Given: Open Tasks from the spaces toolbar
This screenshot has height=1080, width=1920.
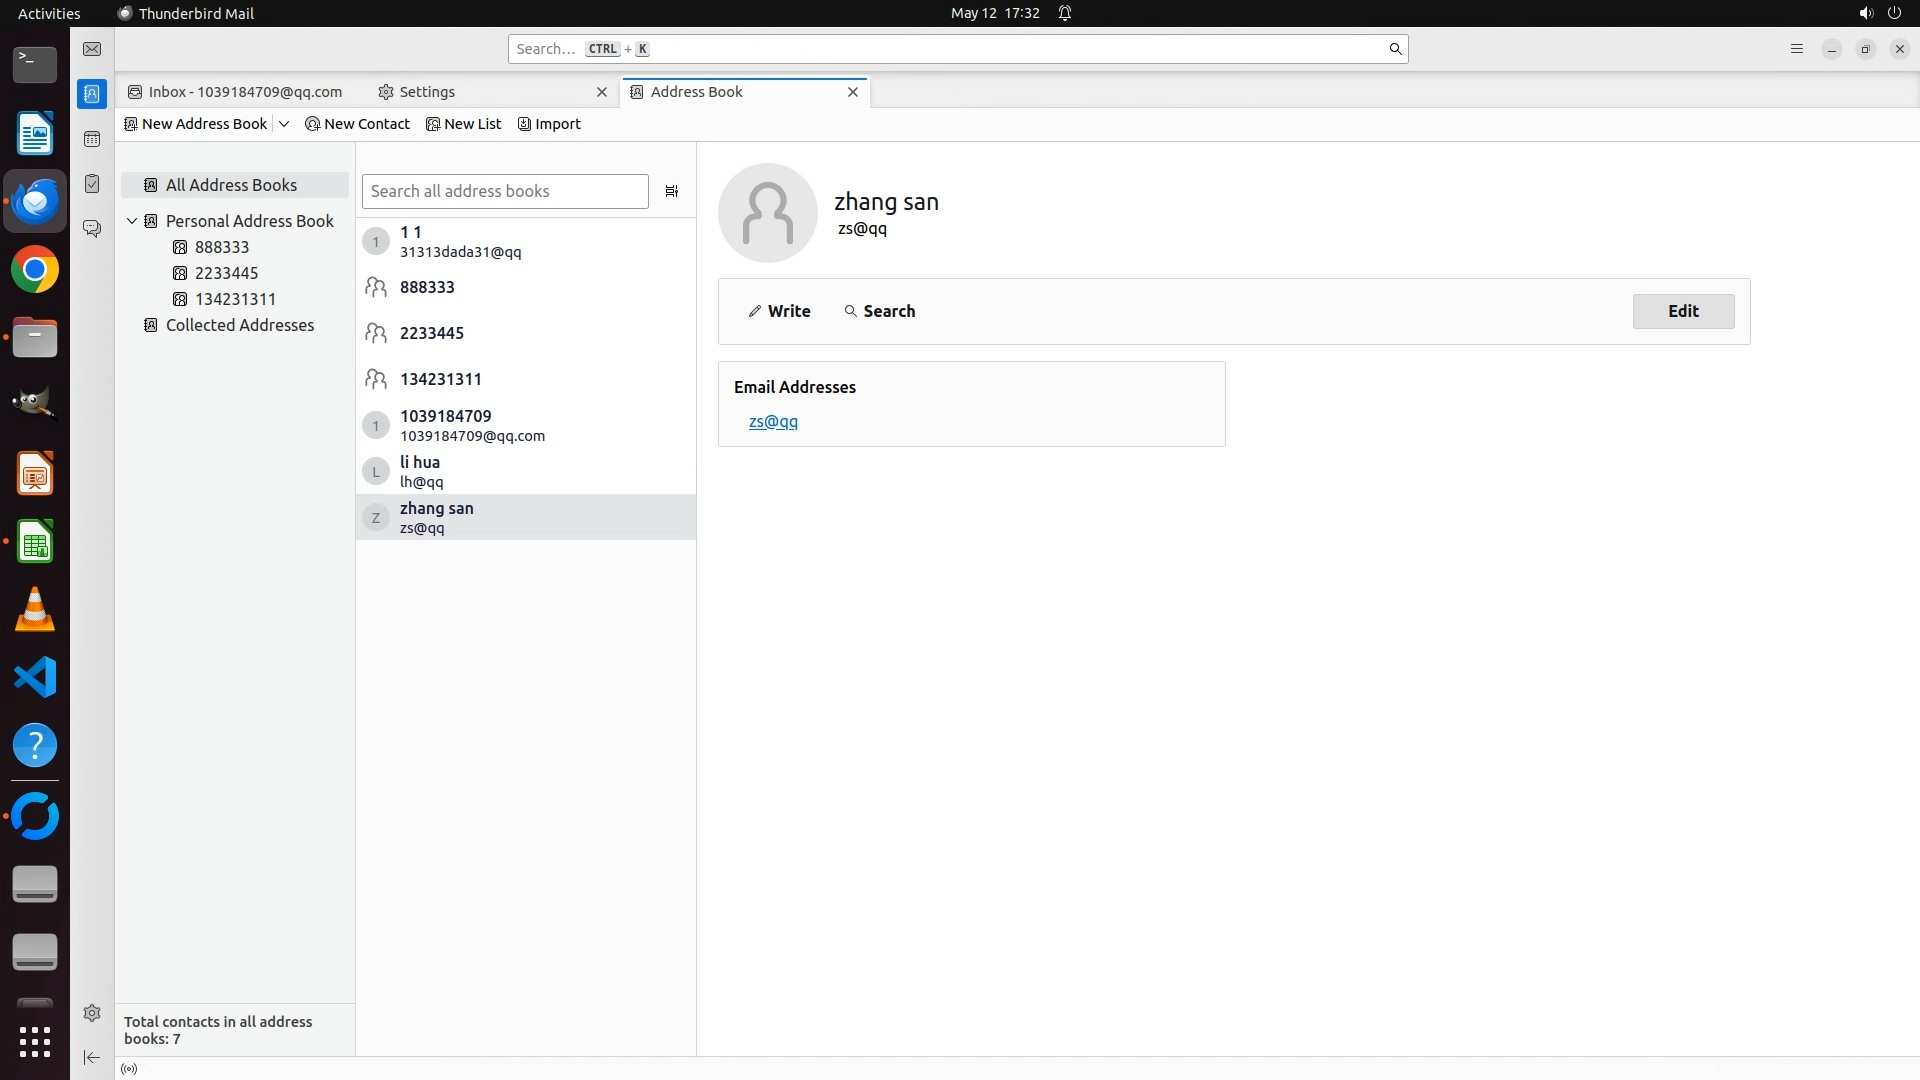Looking at the screenshot, I should [92, 184].
